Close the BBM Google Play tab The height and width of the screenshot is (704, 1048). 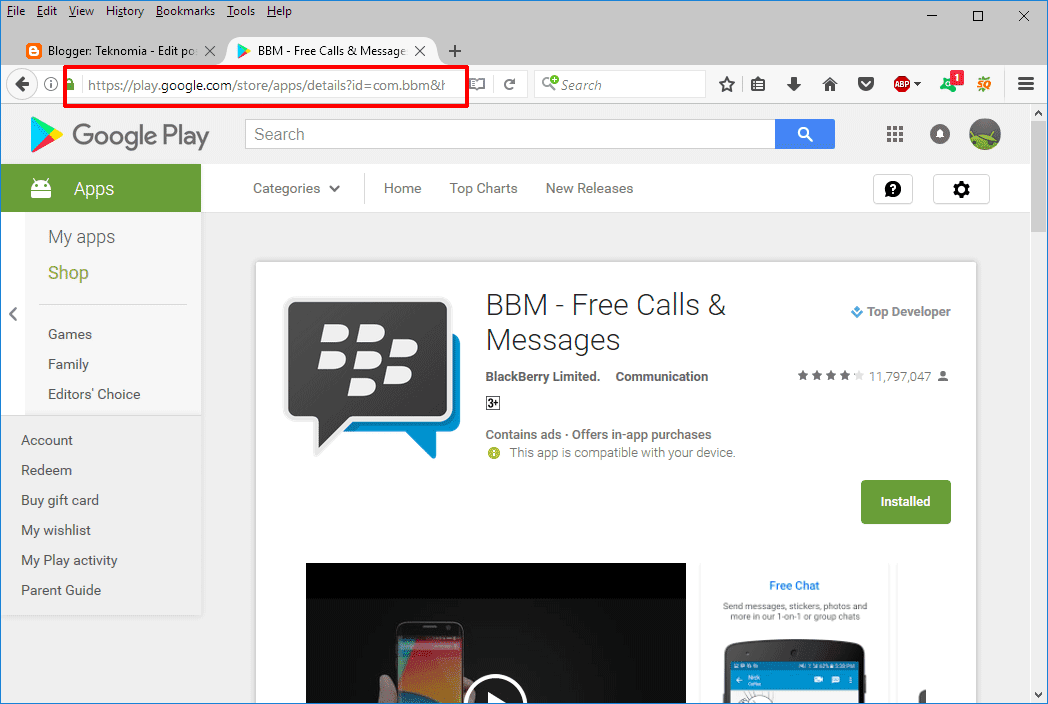tap(420, 51)
